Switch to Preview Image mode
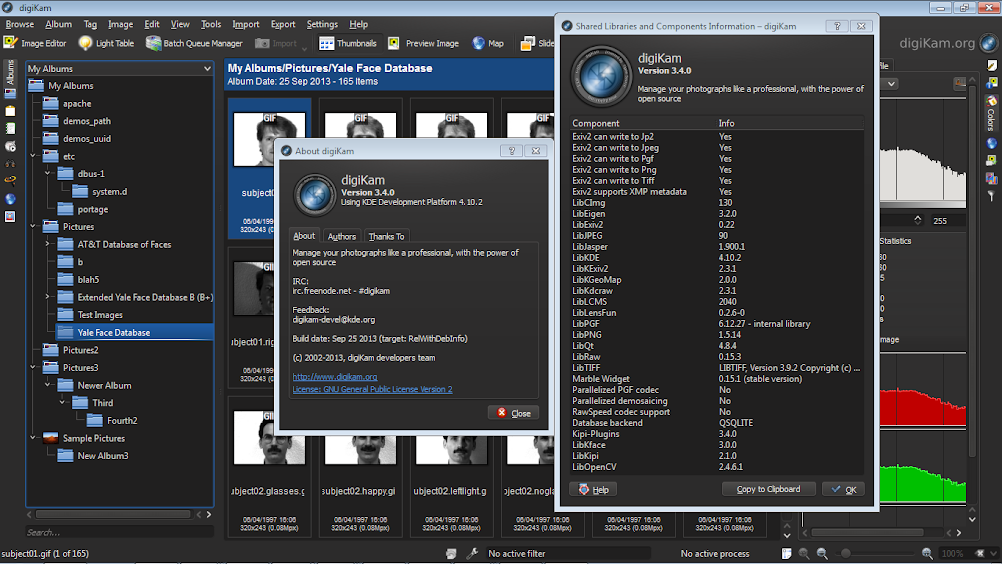The image size is (1002, 564). [424, 43]
